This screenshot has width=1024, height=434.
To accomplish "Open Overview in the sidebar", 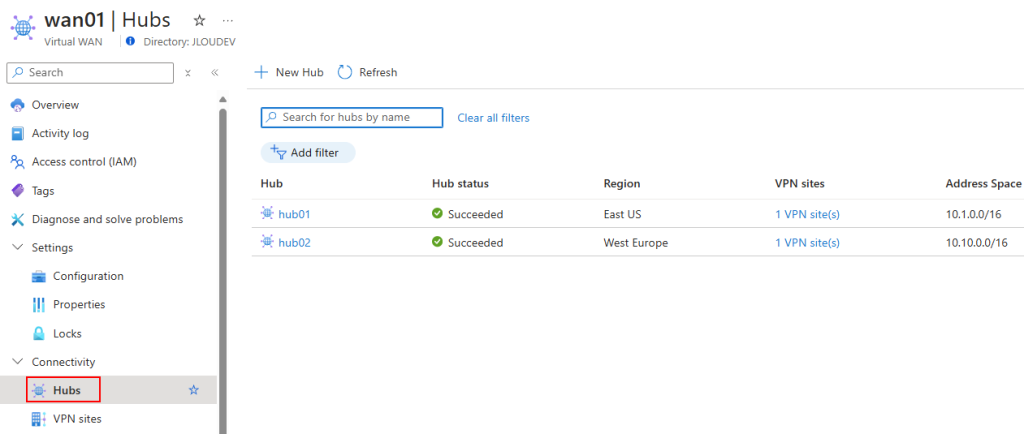I will pos(56,105).
